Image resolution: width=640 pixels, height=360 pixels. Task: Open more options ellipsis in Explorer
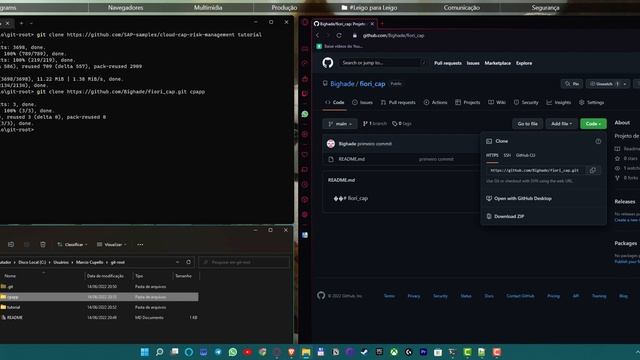pos(140,244)
